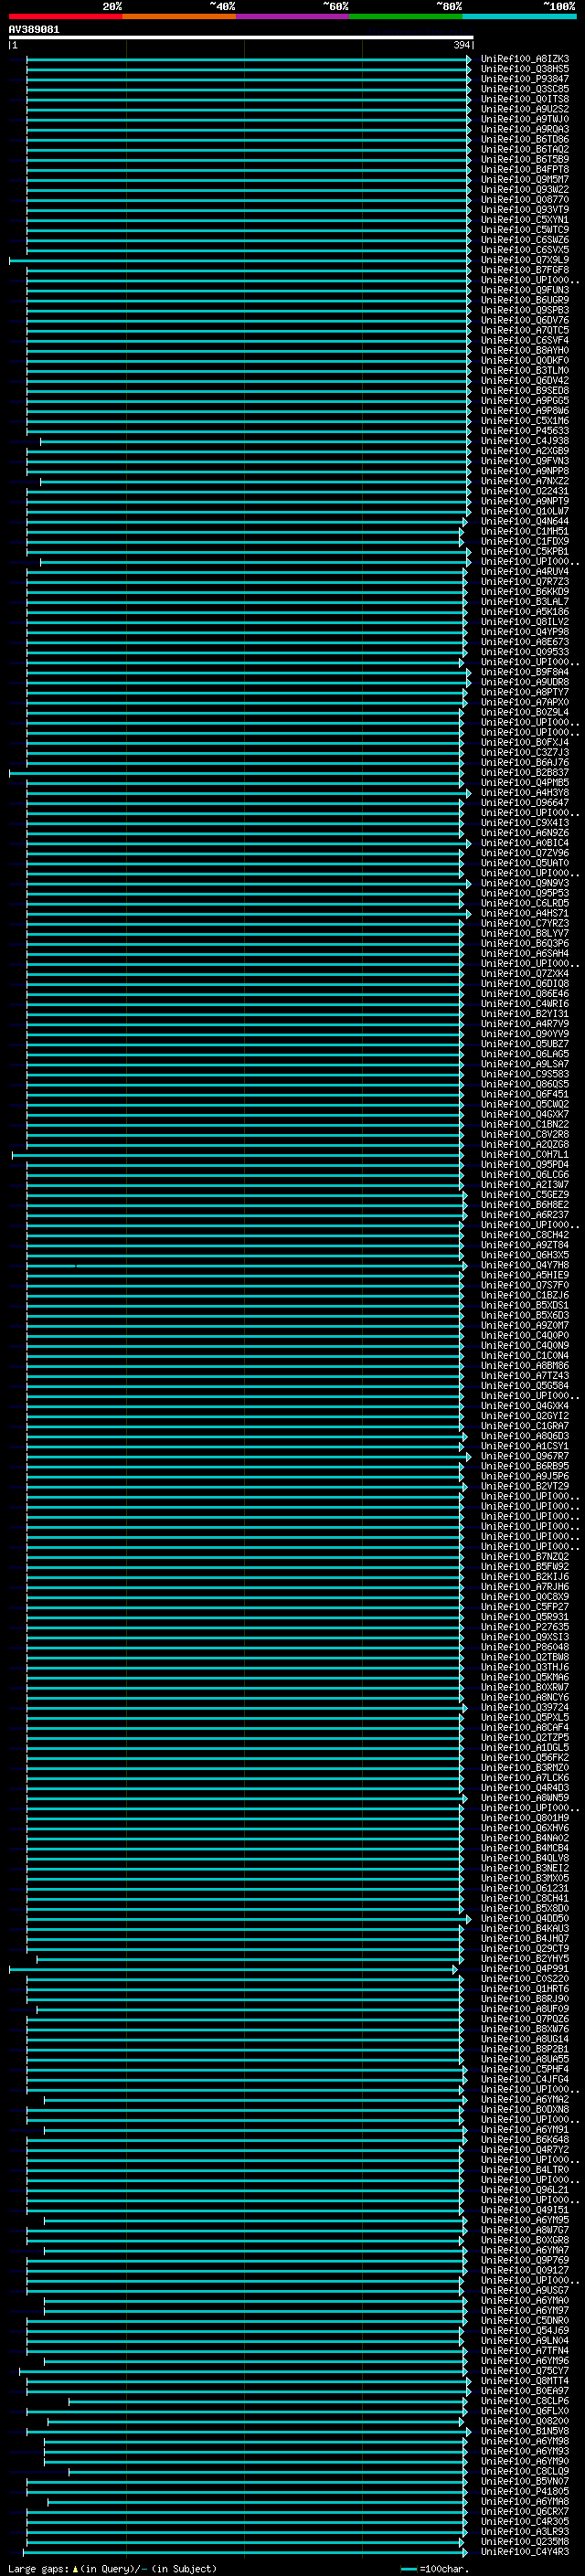Click the UniRef100_B7FGF8 label
The image size is (585, 2576).
(525, 270)
